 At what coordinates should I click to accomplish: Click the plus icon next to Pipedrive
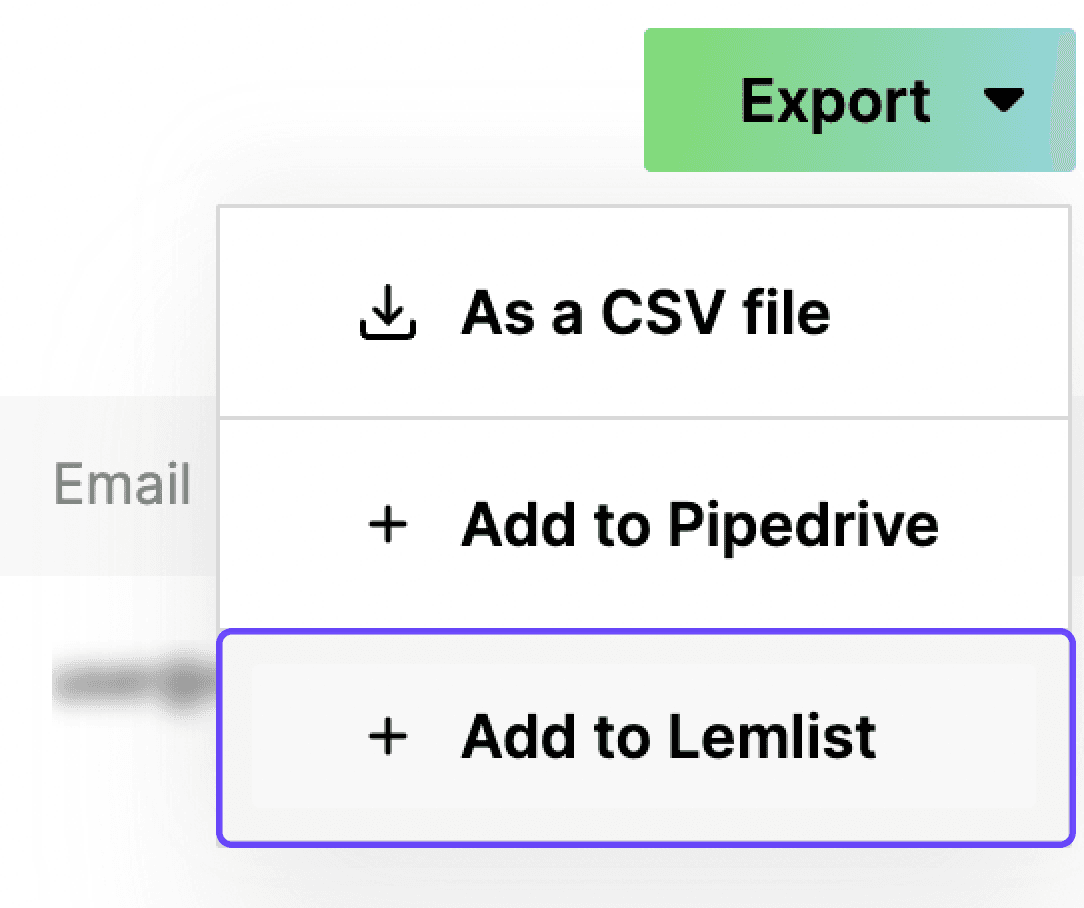pyautogui.click(x=387, y=525)
